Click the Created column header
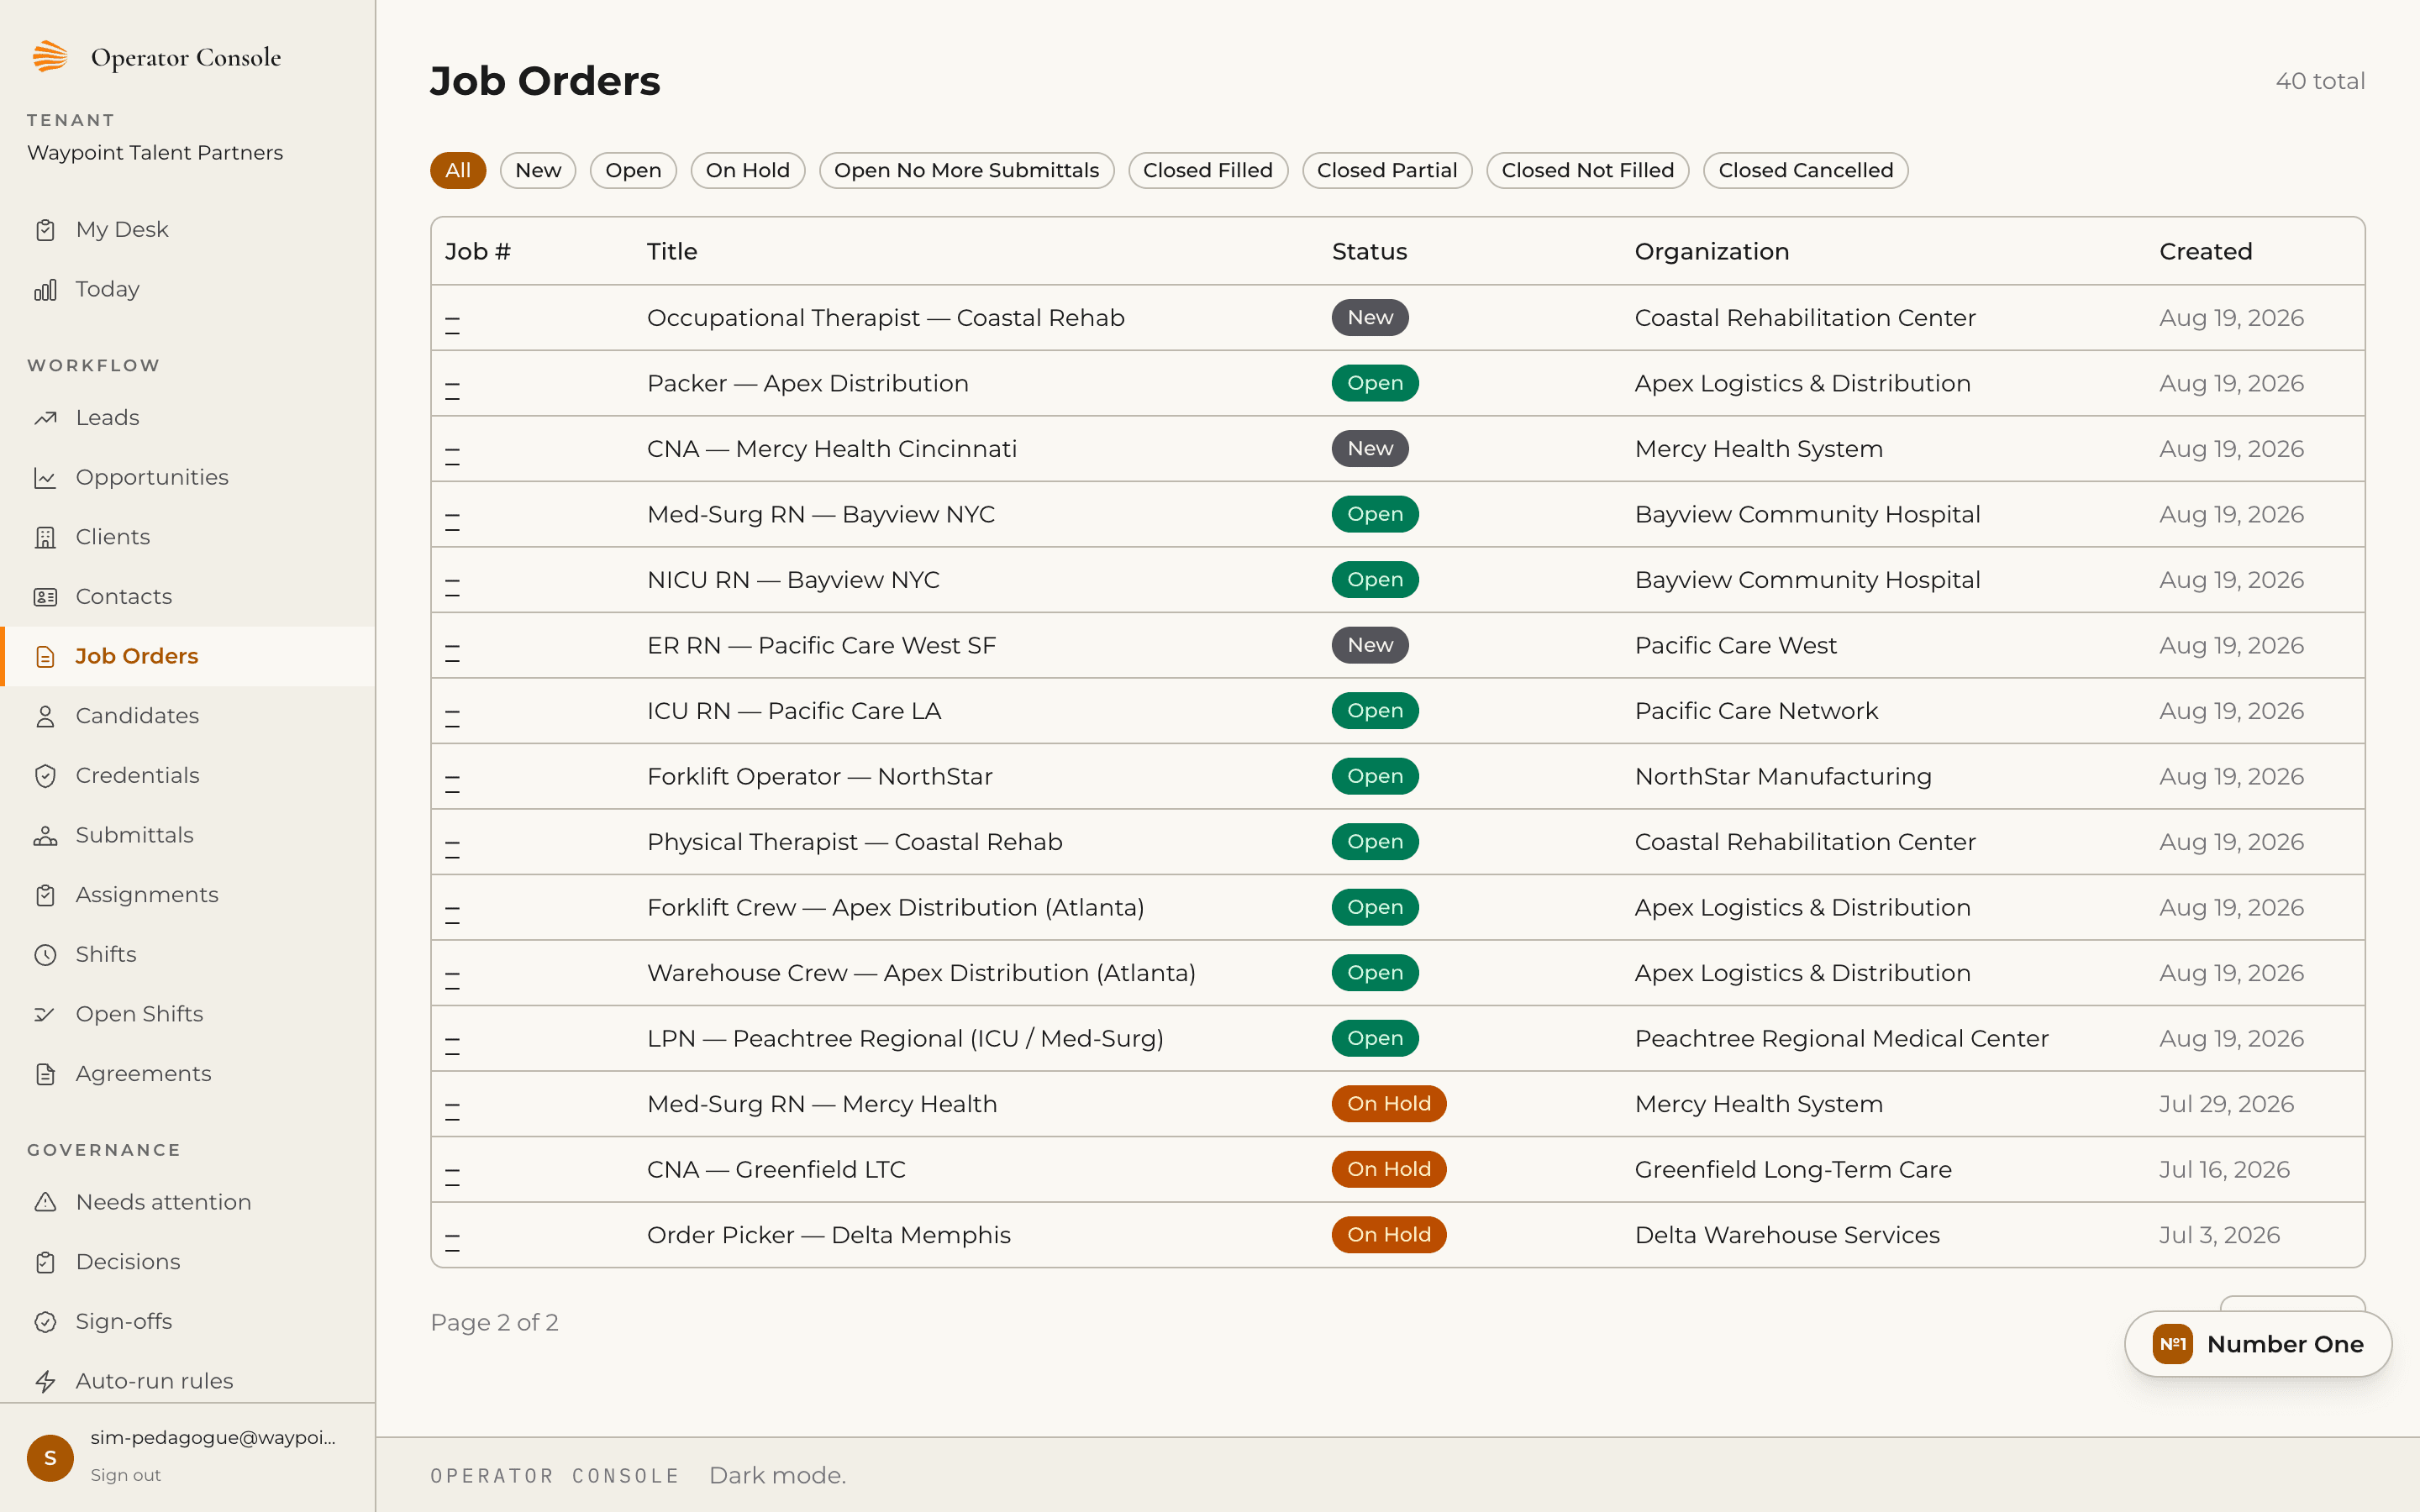This screenshot has height=1512, width=2420. [x=2205, y=252]
